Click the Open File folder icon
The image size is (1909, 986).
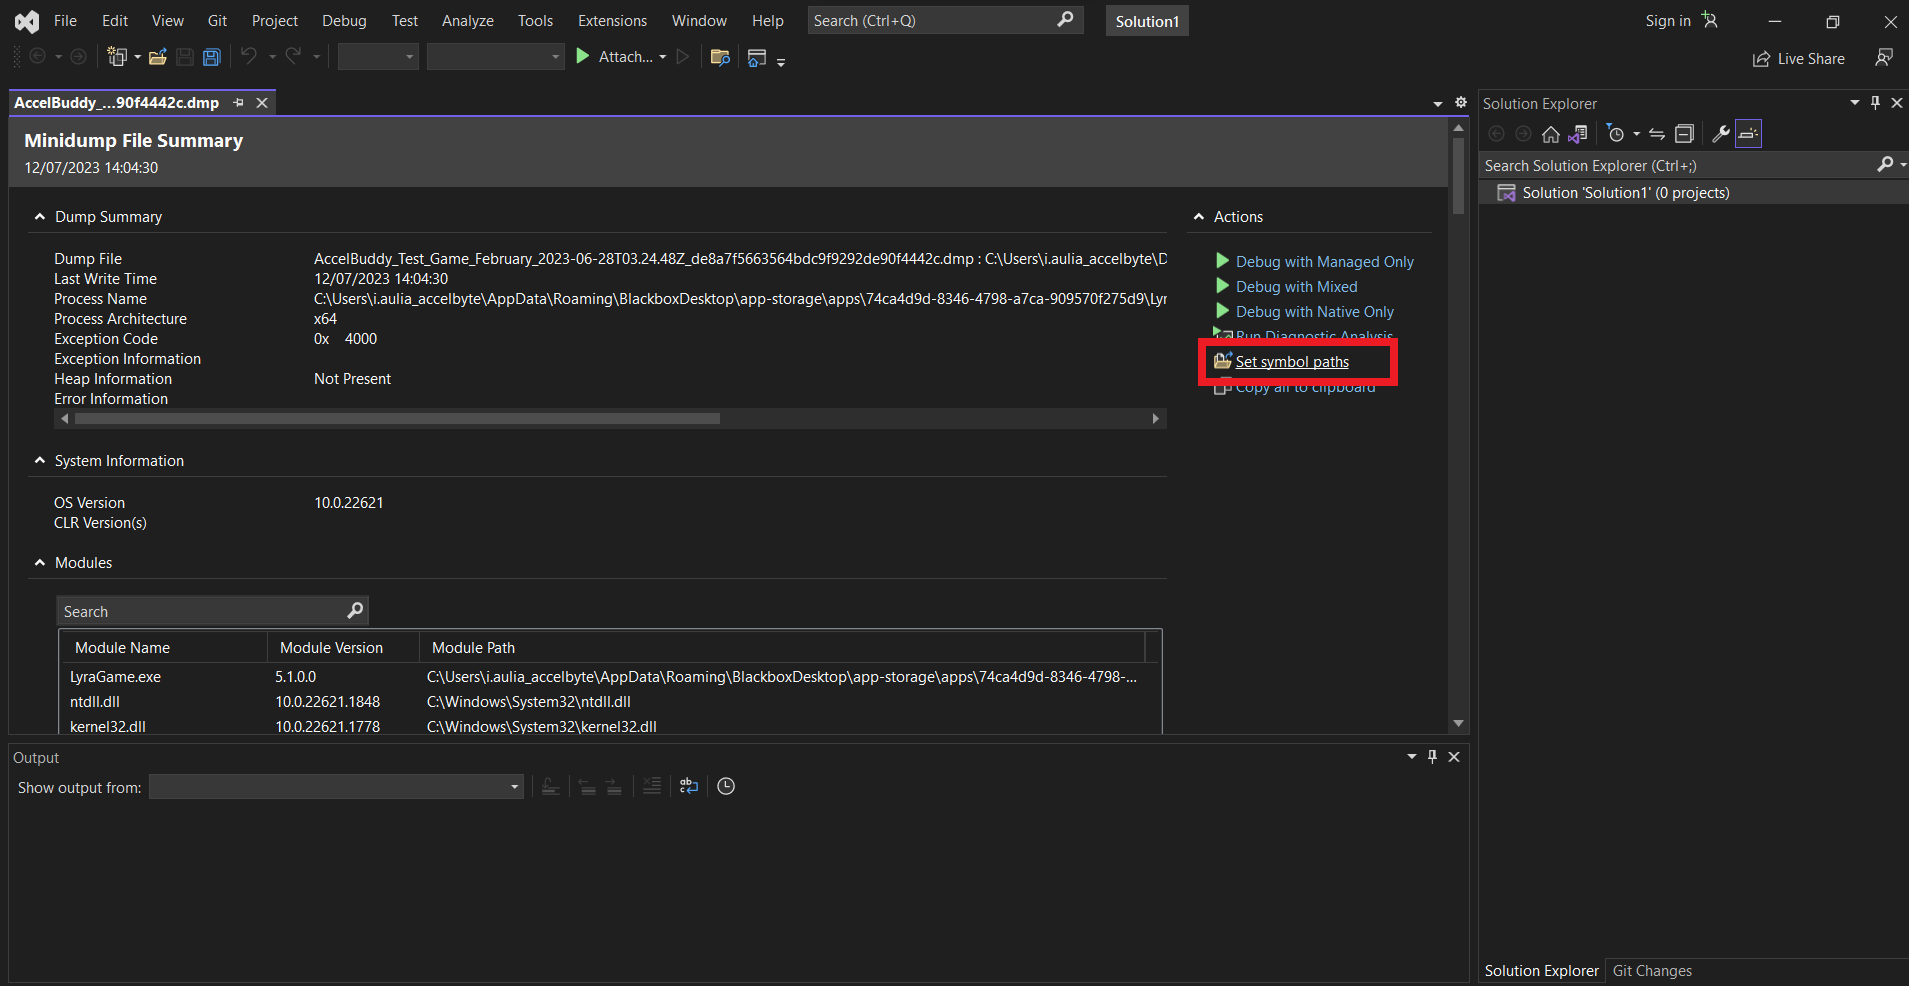[157, 57]
